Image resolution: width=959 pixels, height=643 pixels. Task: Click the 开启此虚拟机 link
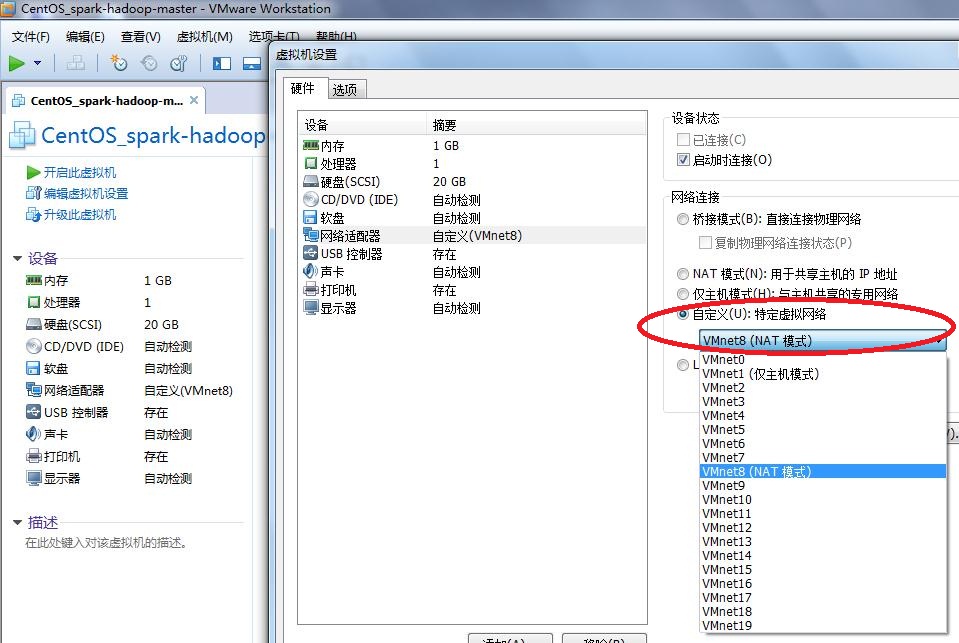tap(80, 173)
